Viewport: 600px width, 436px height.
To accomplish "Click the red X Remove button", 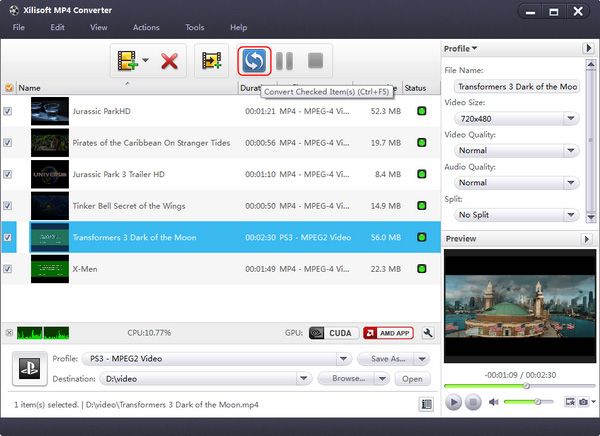I will point(169,61).
